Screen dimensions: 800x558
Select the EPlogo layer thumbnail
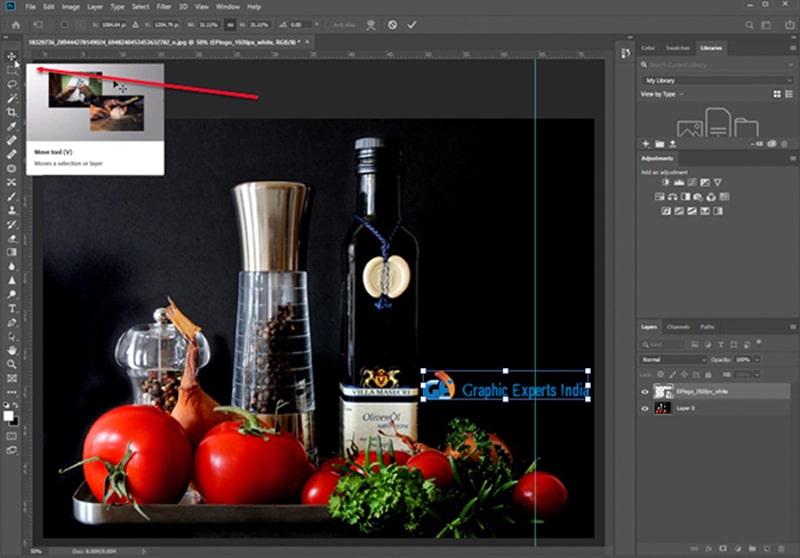663,392
